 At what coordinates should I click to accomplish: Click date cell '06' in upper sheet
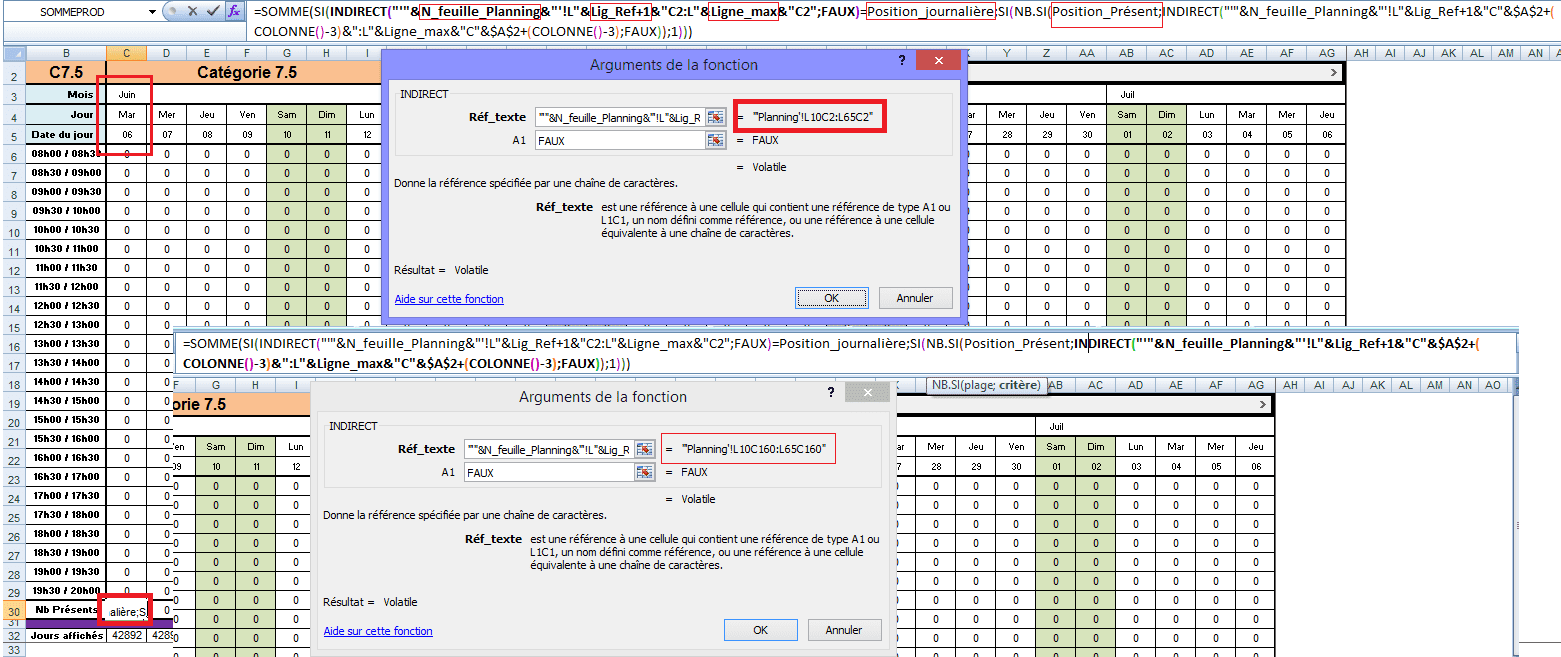126,134
